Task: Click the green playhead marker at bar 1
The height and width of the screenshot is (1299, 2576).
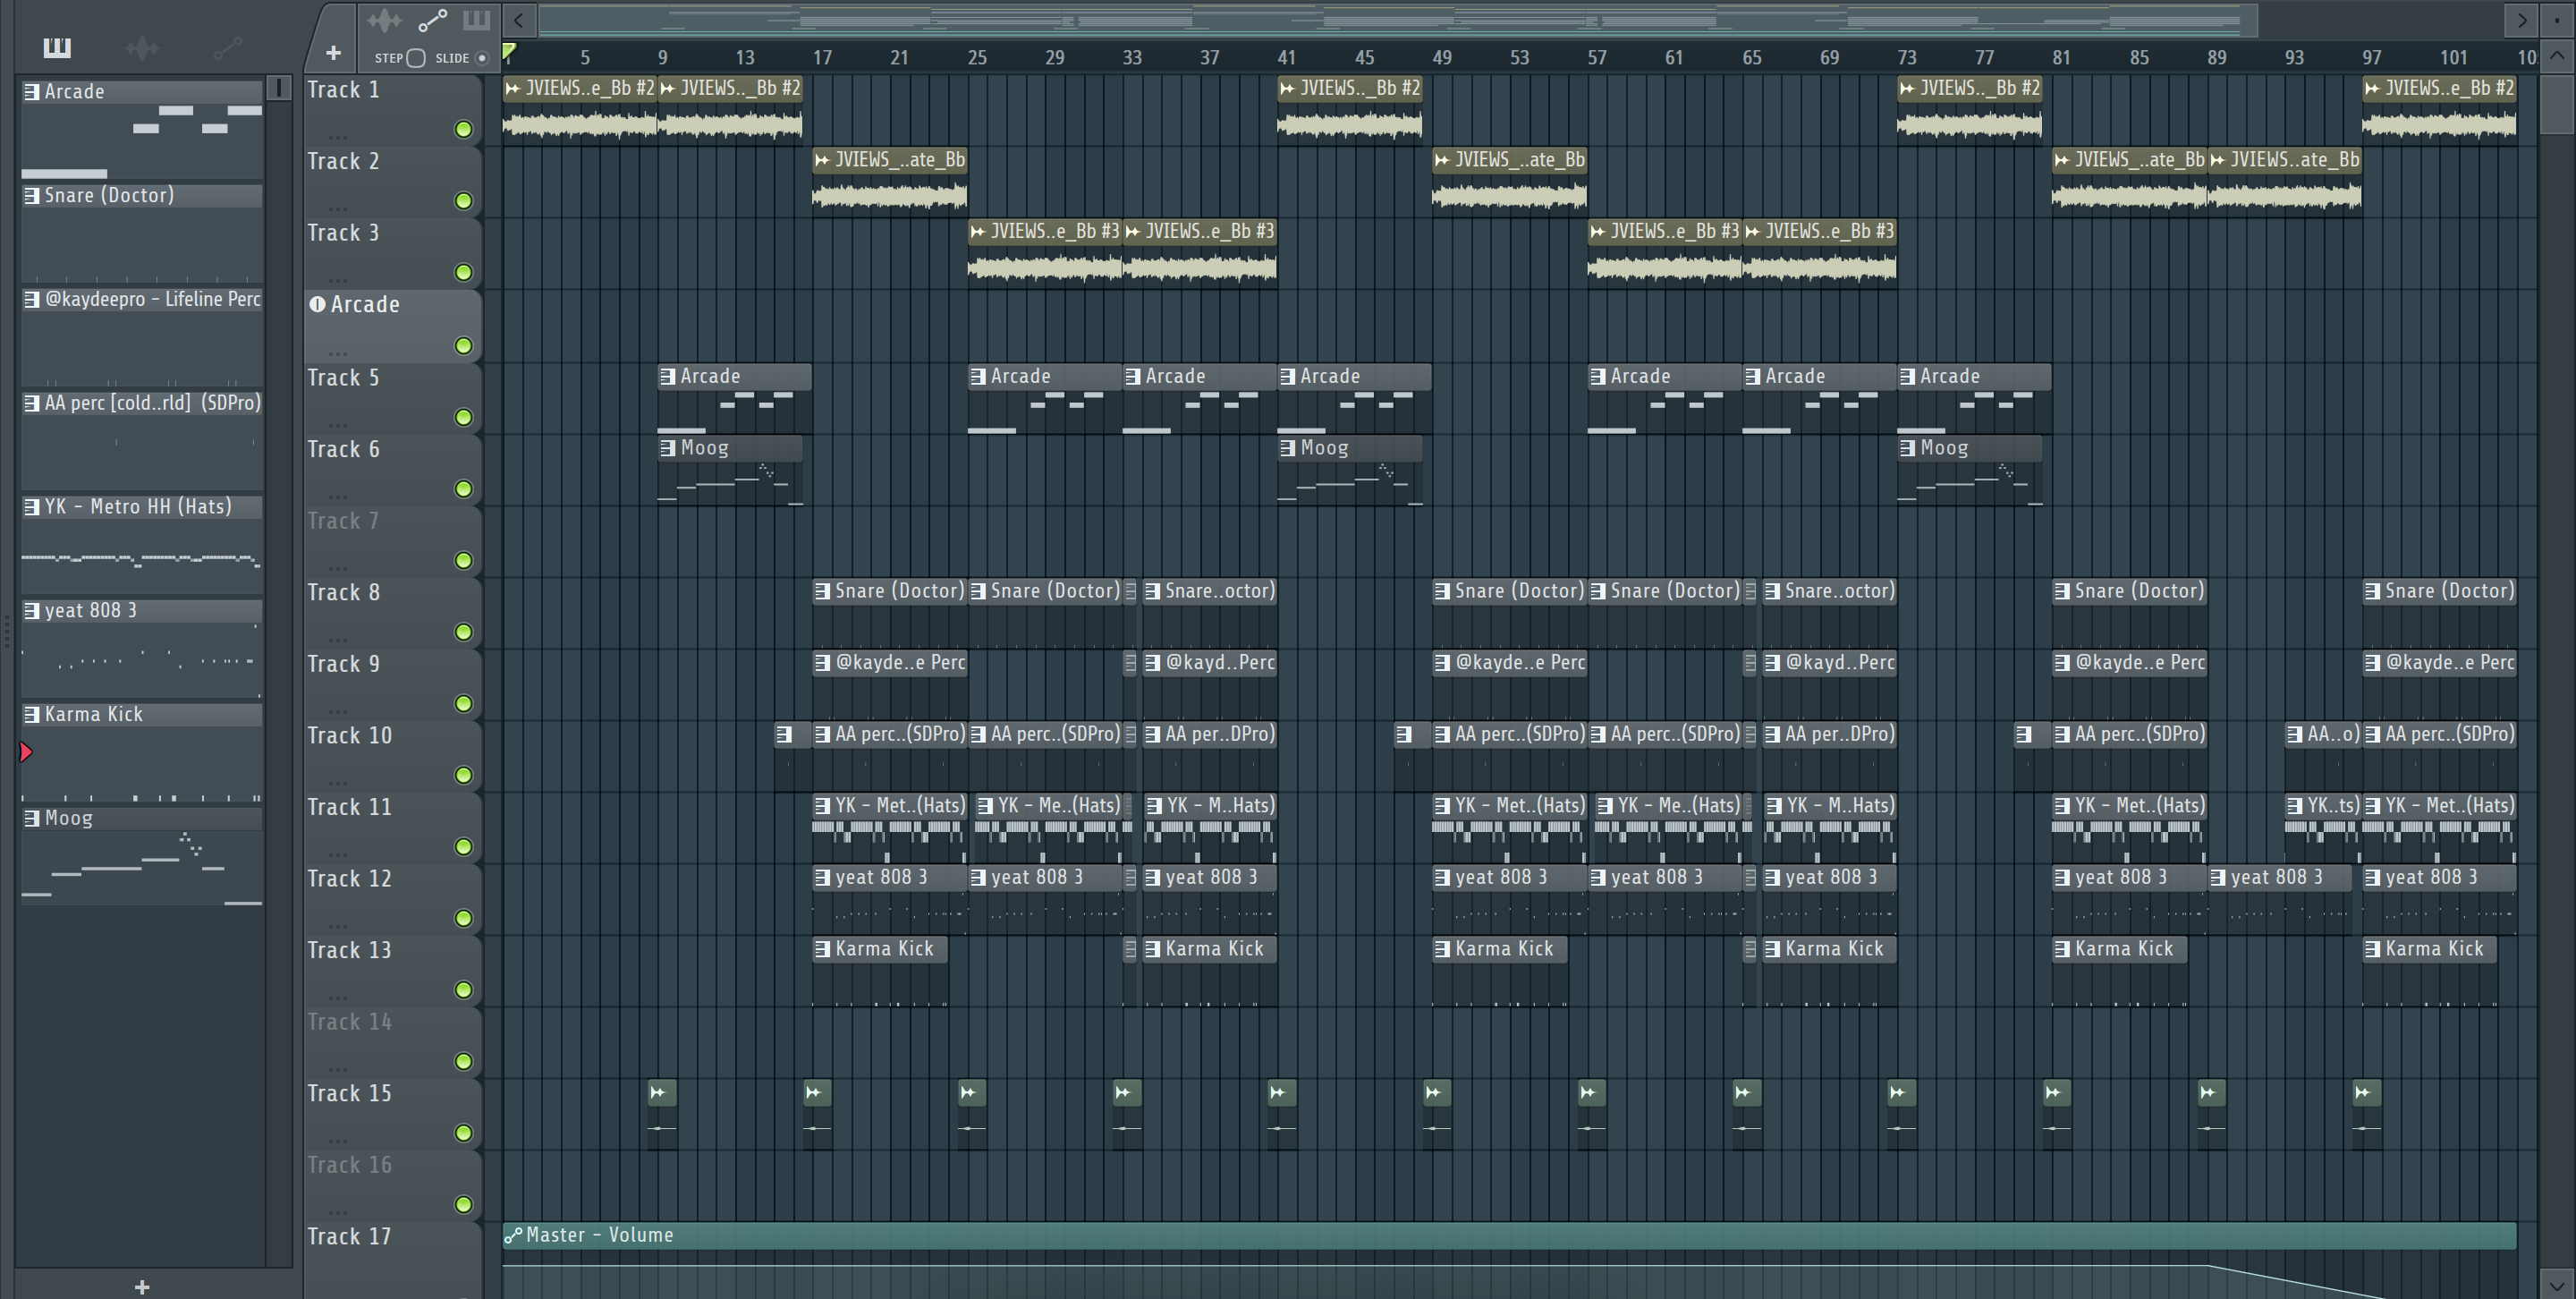Action: [509, 51]
